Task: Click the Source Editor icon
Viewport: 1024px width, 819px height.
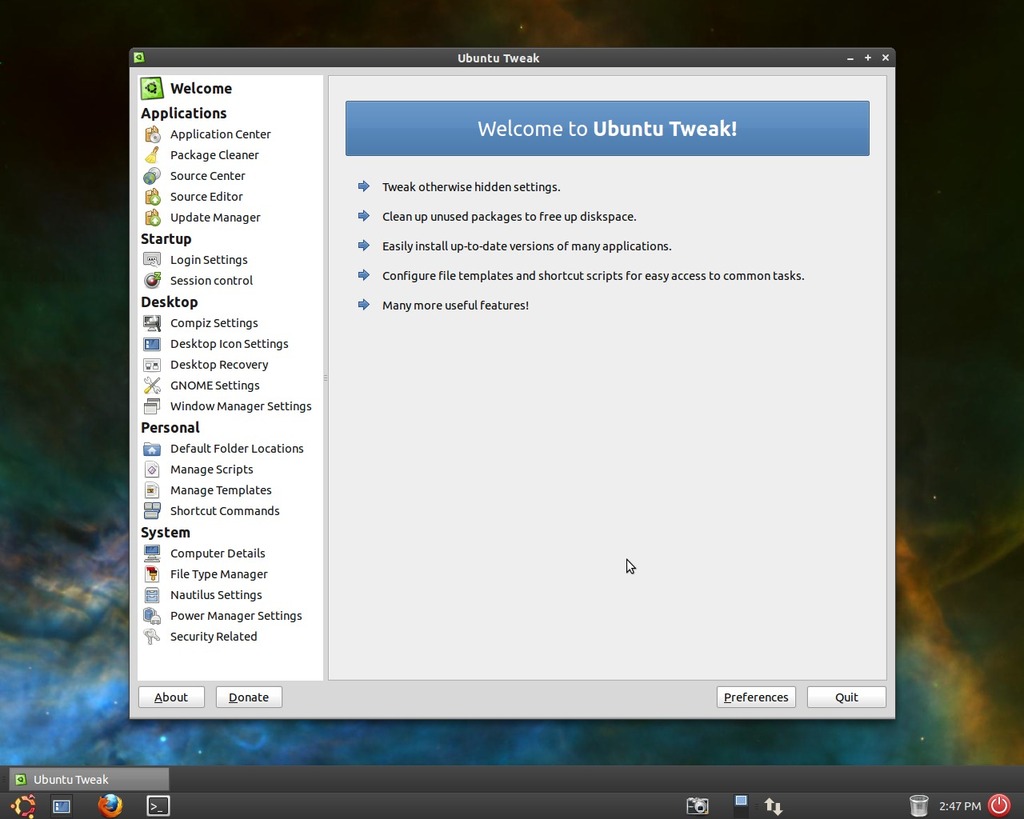Action: coord(152,197)
